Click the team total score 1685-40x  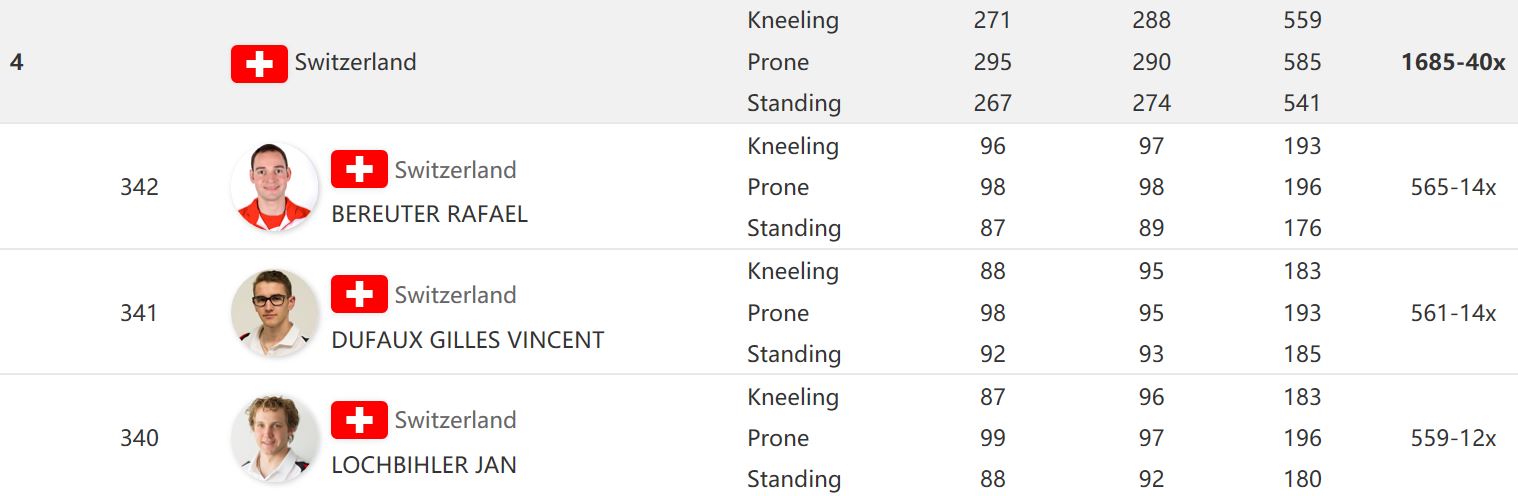[1453, 62]
